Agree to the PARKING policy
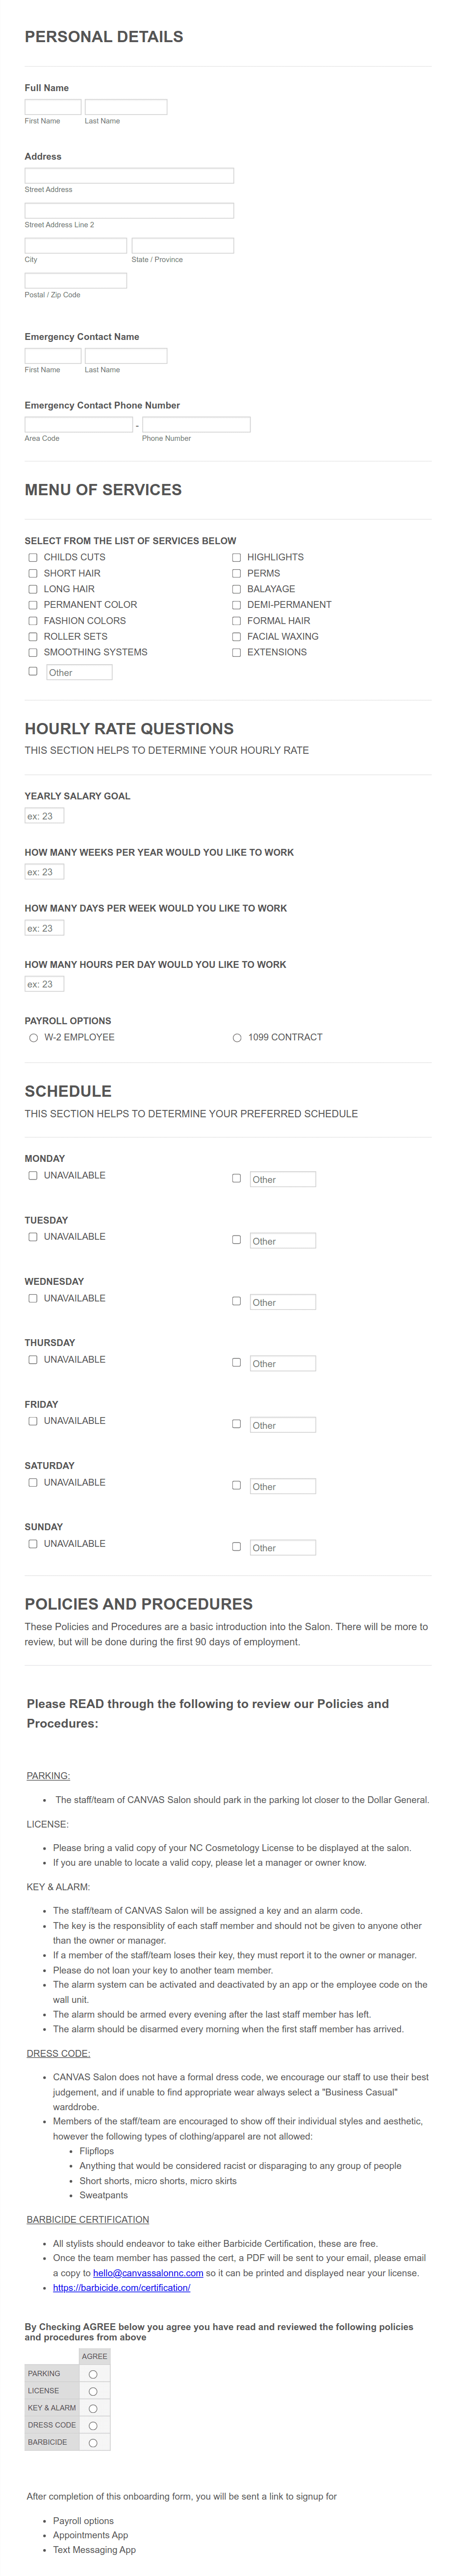Image resolution: width=456 pixels, height=2576 pixels. tap(93, 2374)
